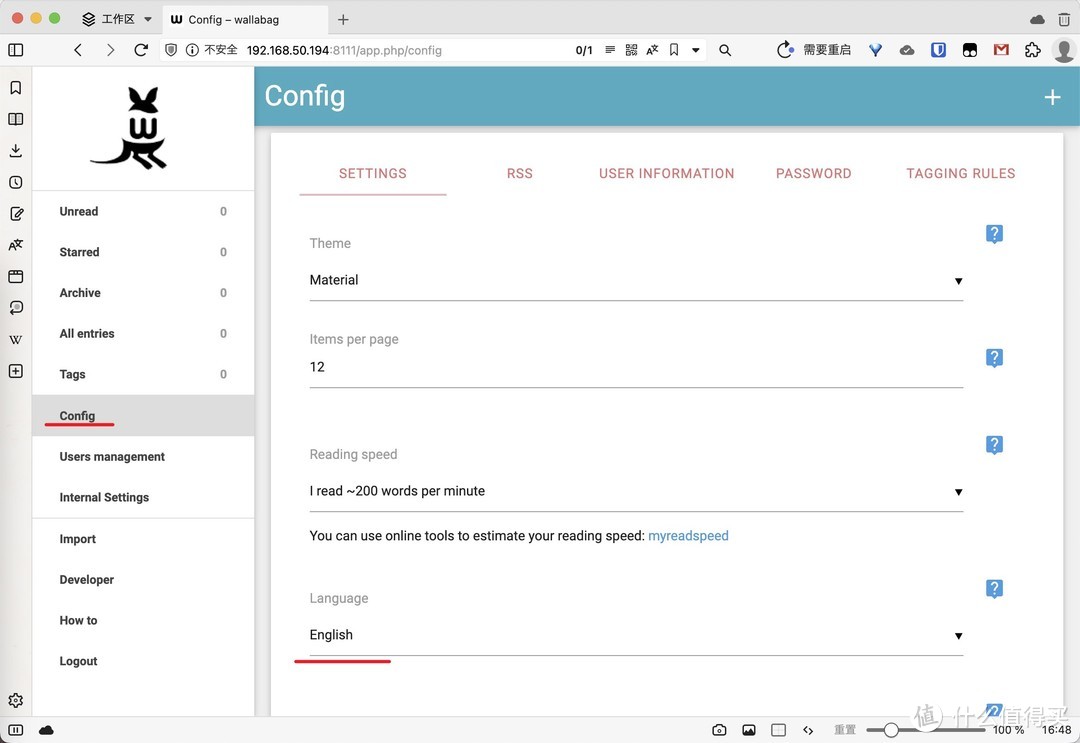Viewport: 1080px width, 743px height.
Task: Click the Items per page input field
Action: pyautogui.click(x=636, y=367)
